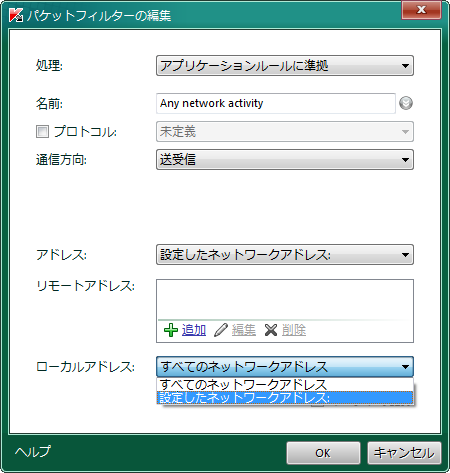Open the 処理 action dropdown
The width and height of the screenshot is (450, 473).
285,66
